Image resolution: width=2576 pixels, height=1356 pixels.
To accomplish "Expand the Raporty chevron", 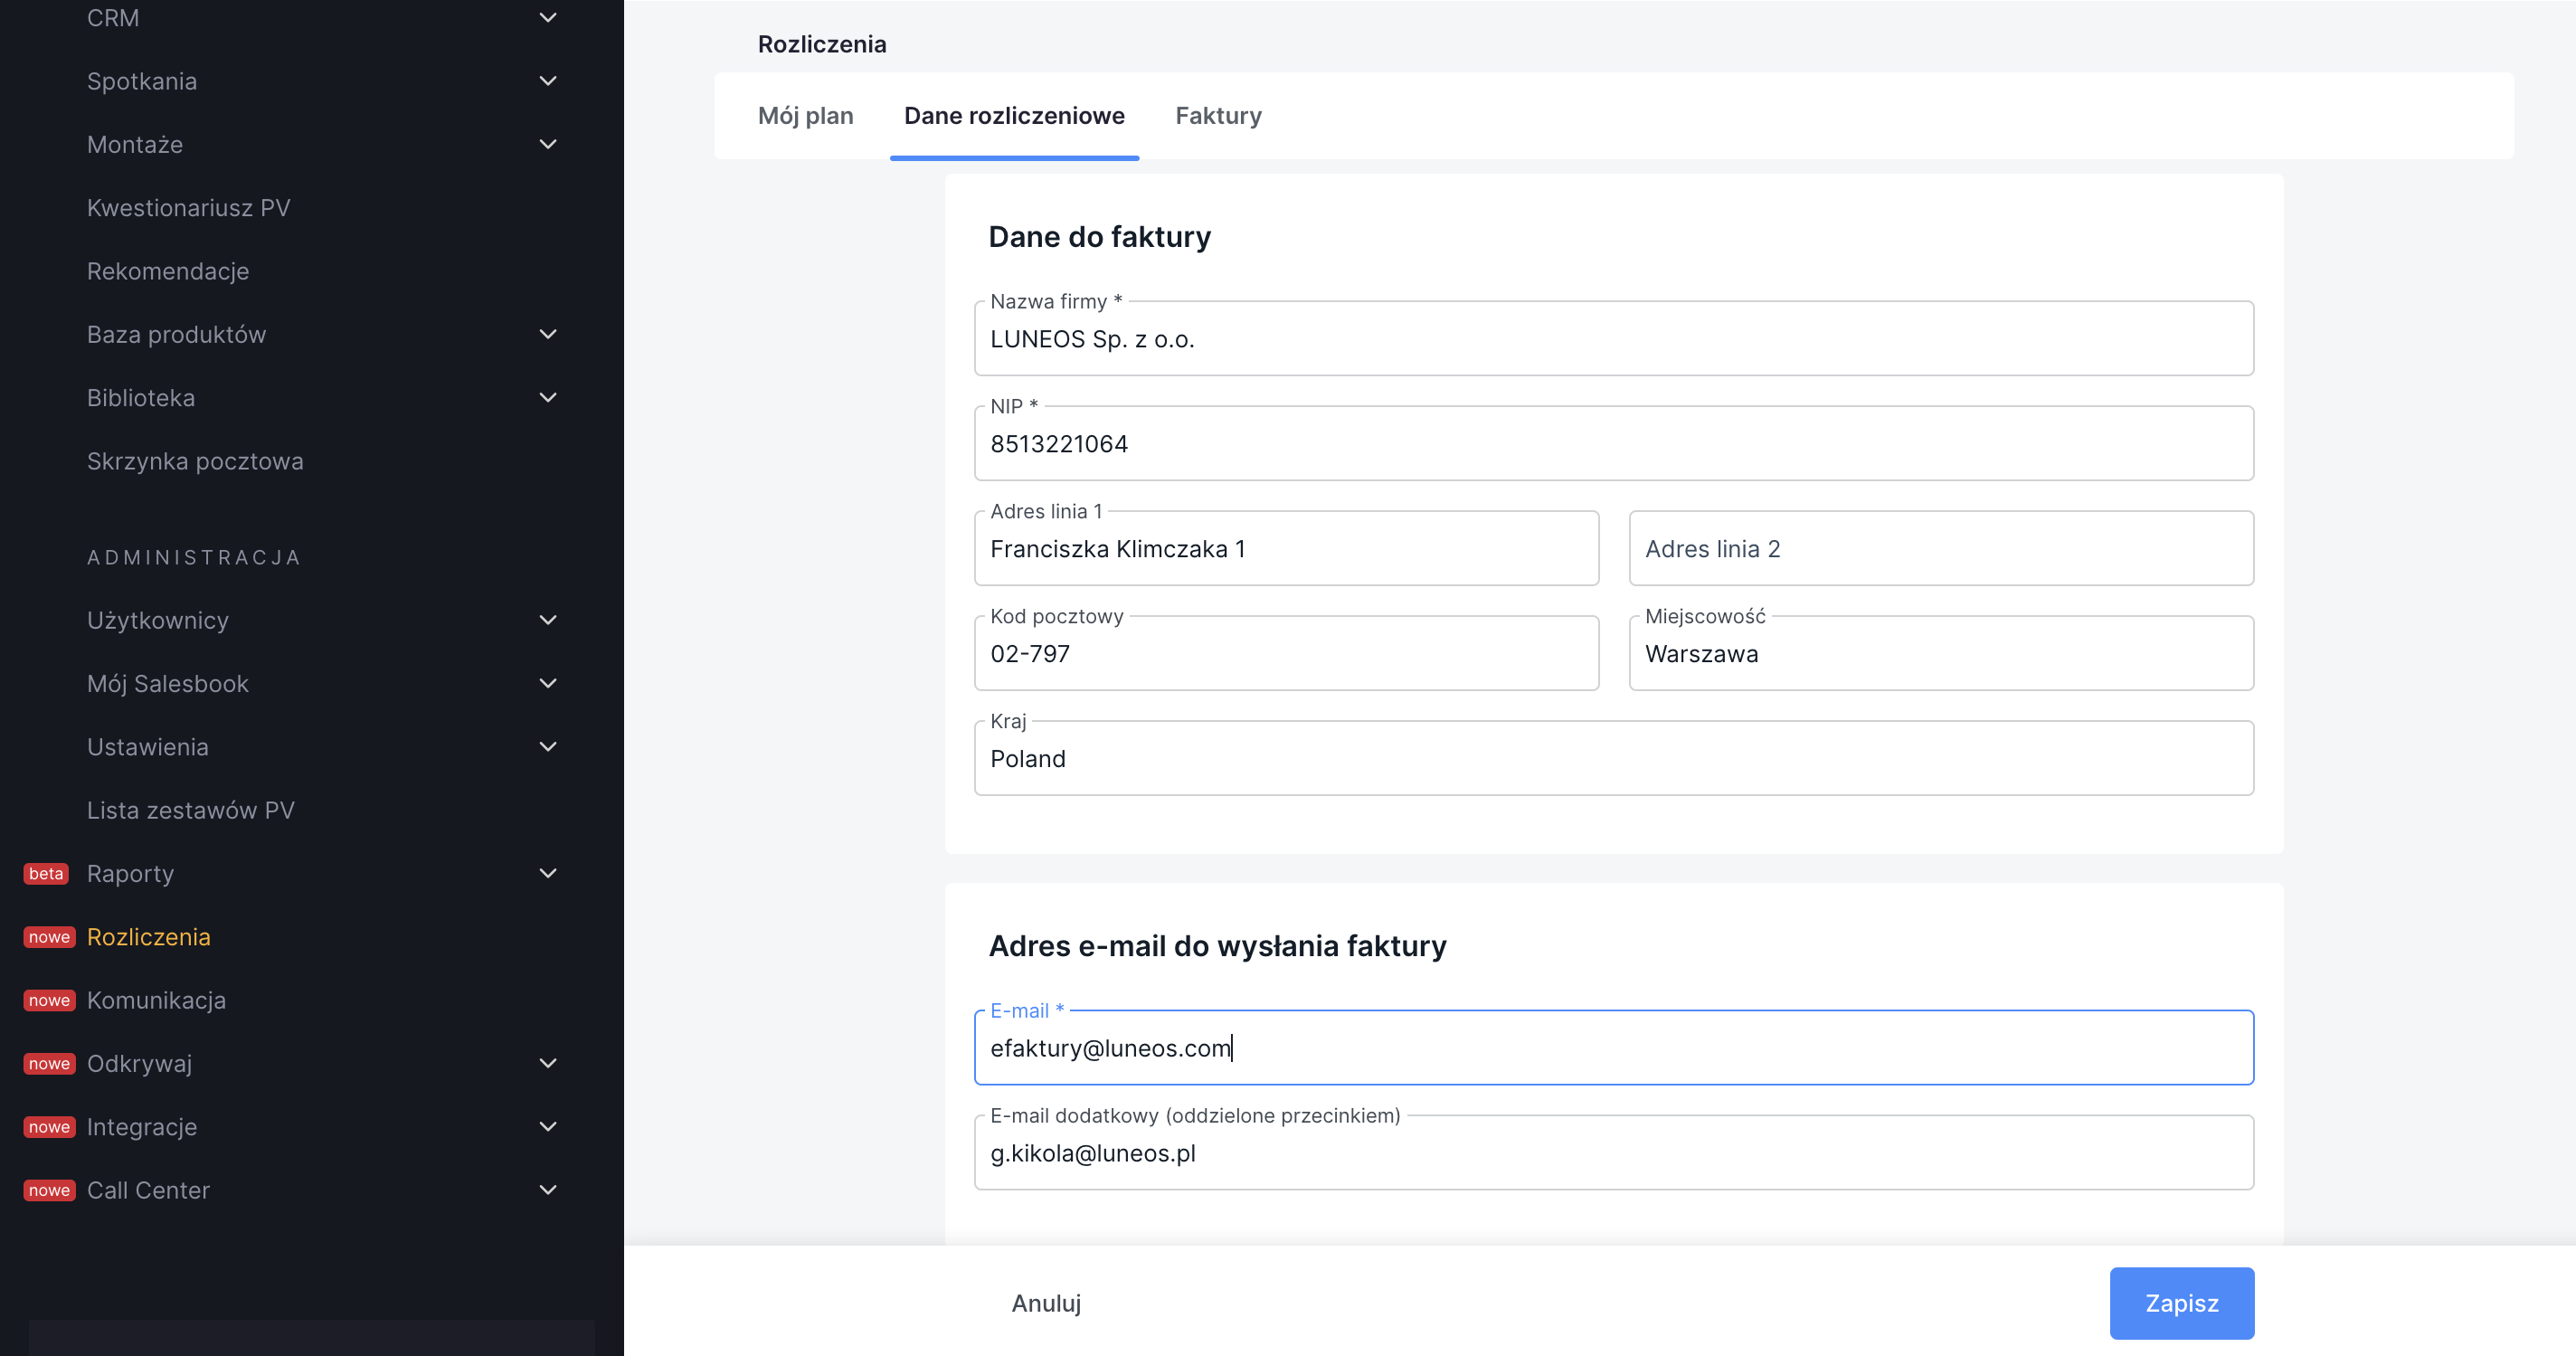I will click(x=547, y=873).
